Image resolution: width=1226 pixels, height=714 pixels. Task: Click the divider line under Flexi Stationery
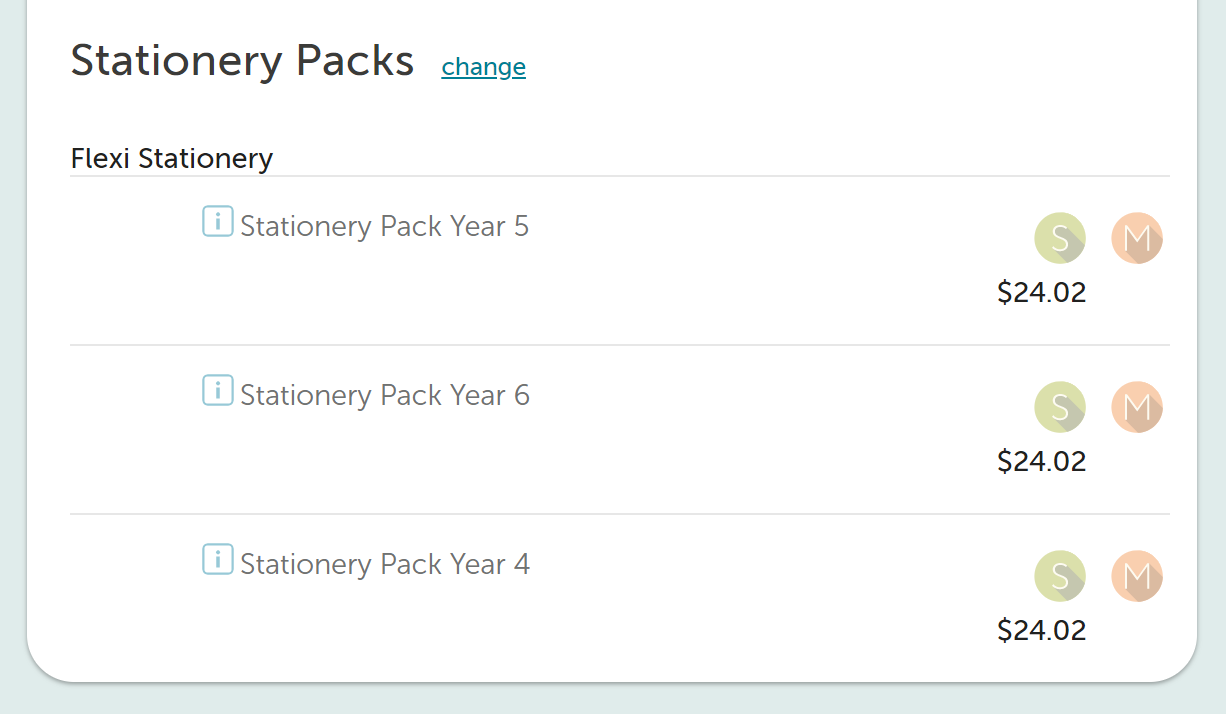coord(620,176)
